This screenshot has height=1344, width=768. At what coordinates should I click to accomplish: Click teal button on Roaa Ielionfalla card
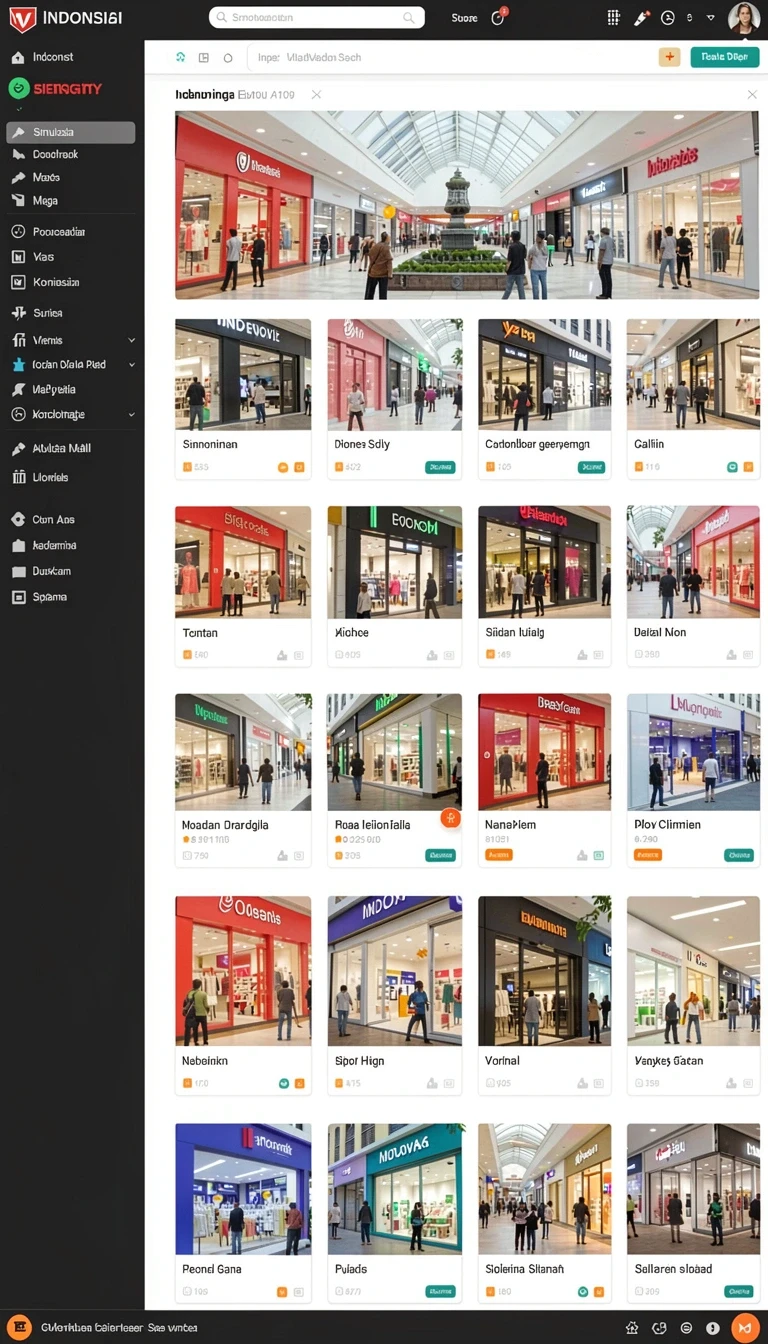[x=440, y=855]
